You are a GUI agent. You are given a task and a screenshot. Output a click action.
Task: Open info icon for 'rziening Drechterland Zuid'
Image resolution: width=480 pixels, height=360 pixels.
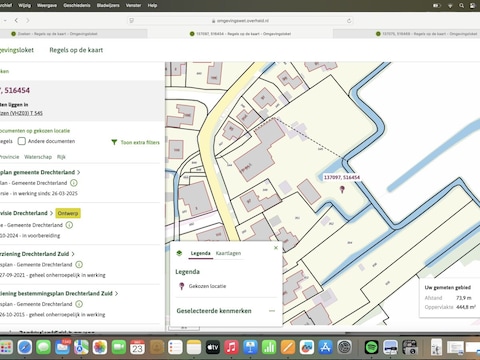(79, 265)
